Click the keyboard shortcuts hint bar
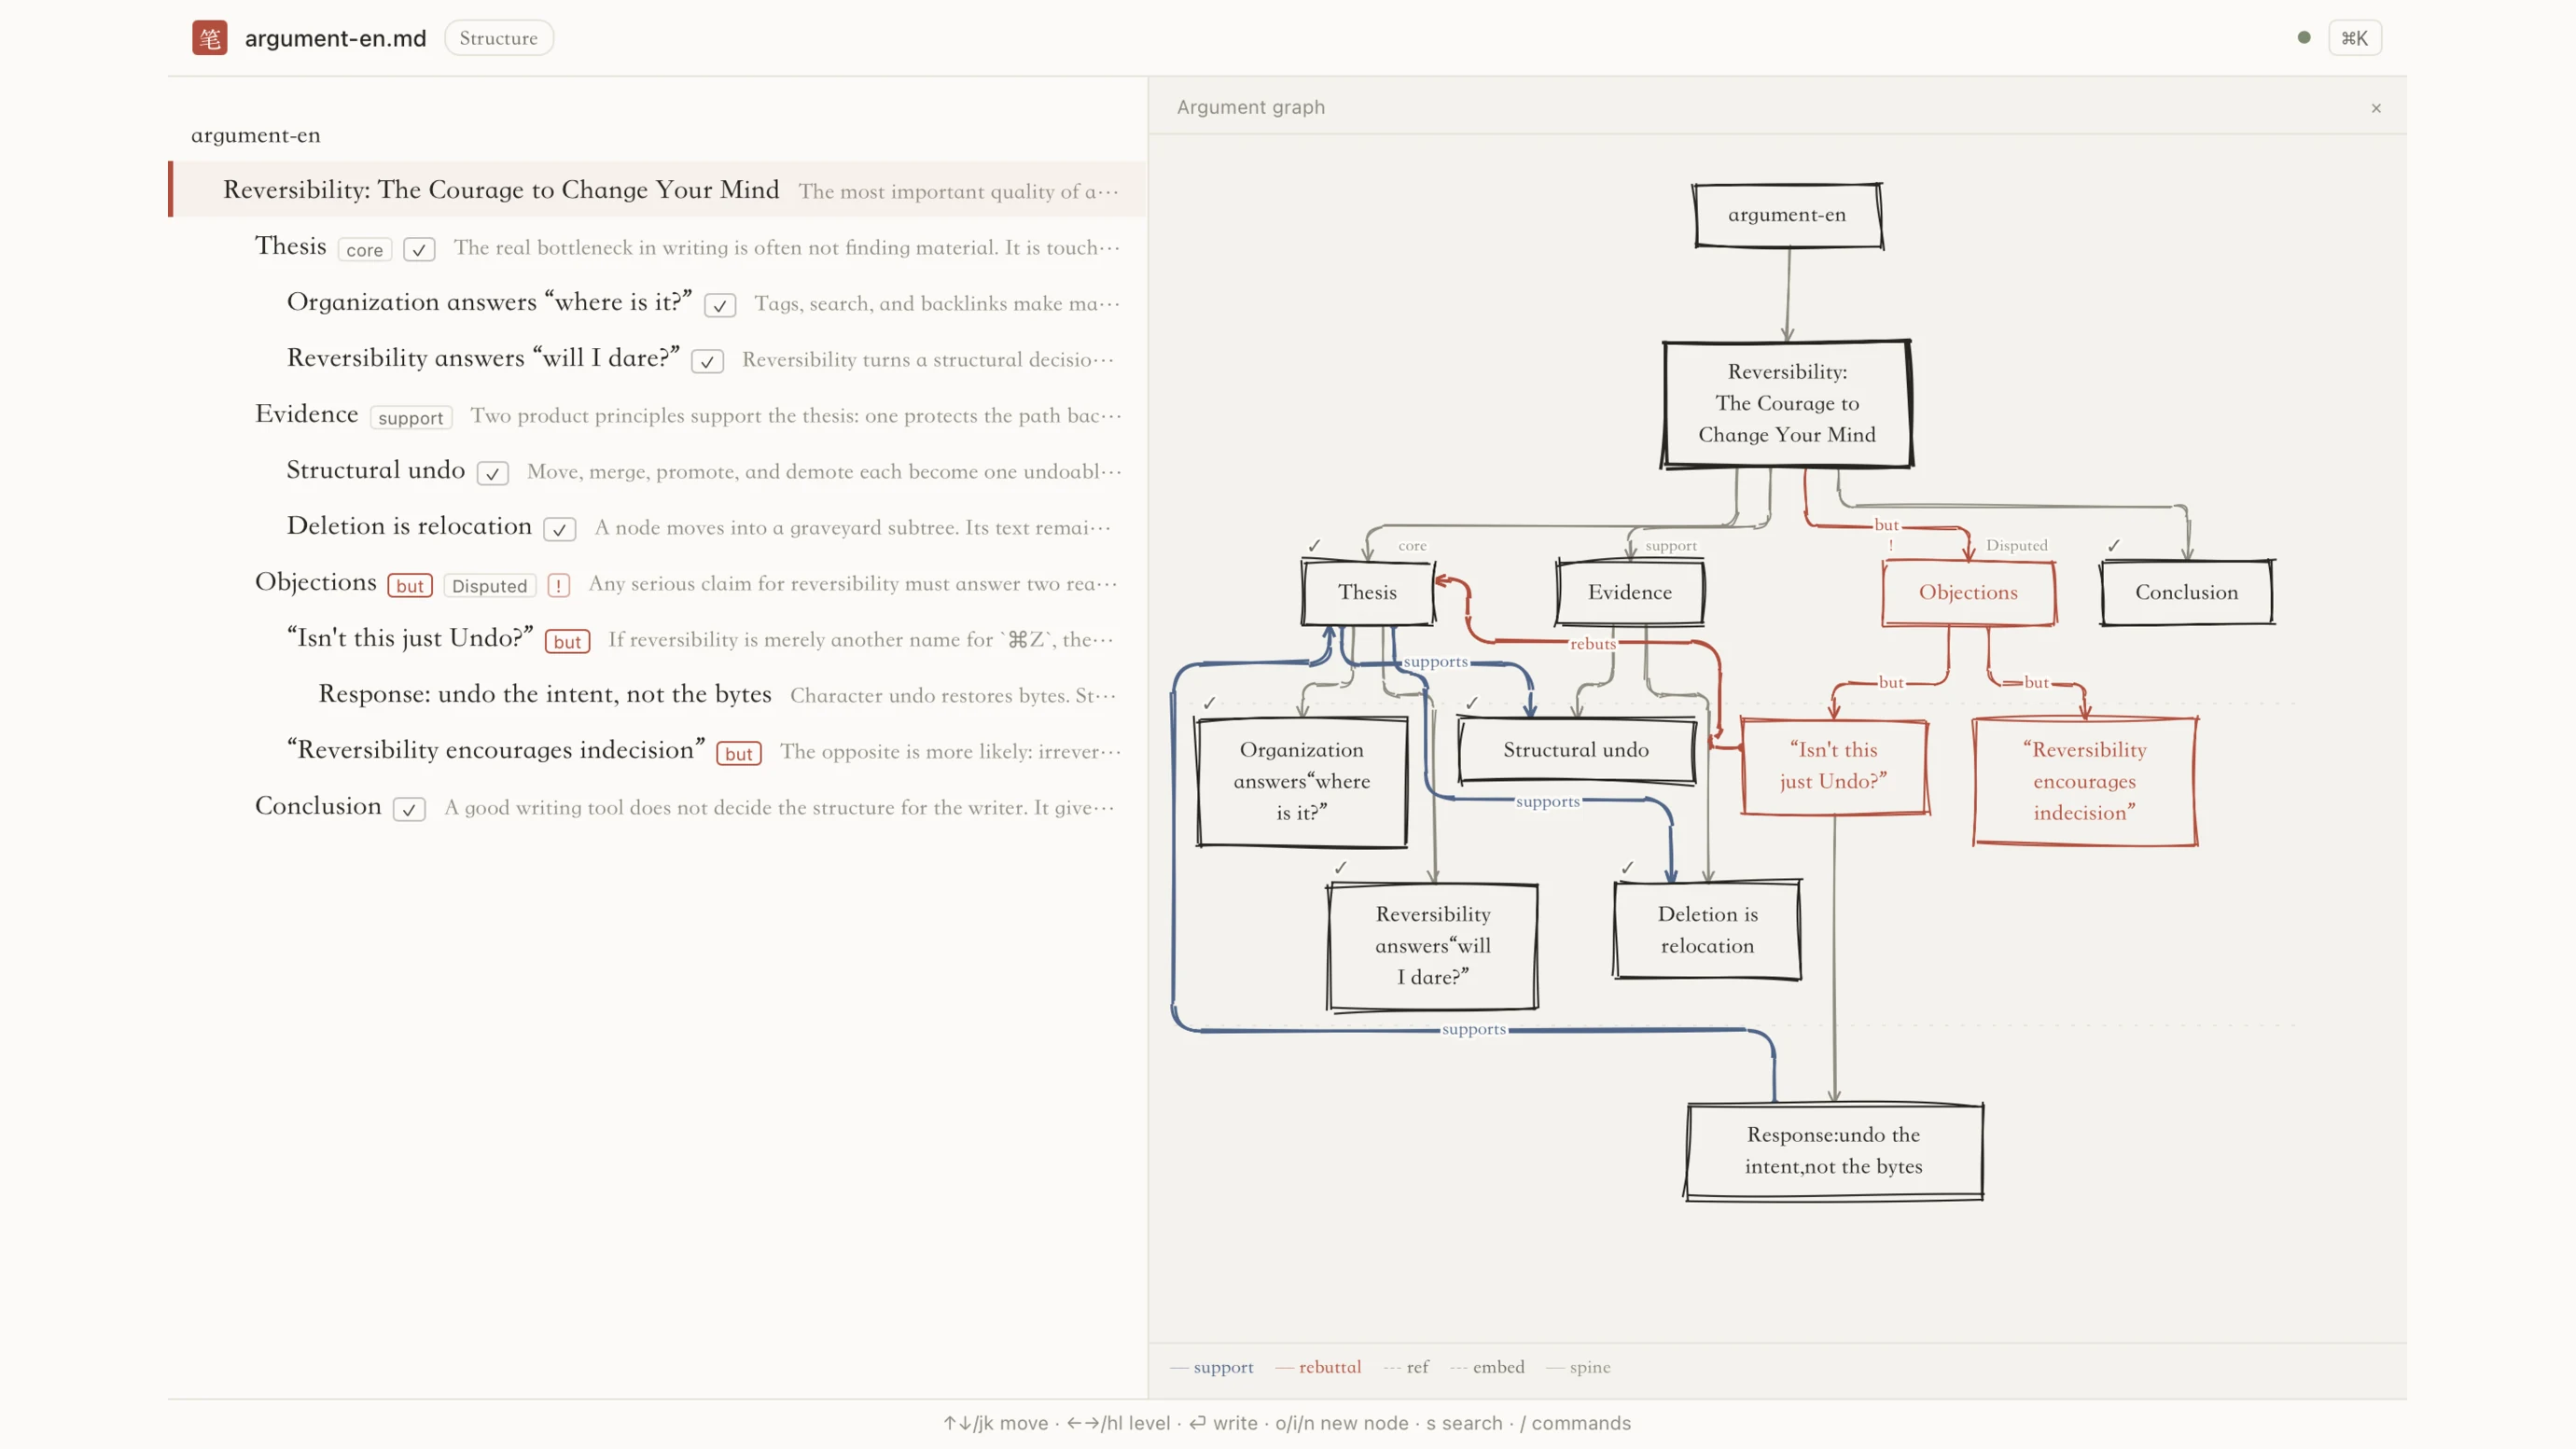The image size is (2576, 1449). coord(1287,1423)
